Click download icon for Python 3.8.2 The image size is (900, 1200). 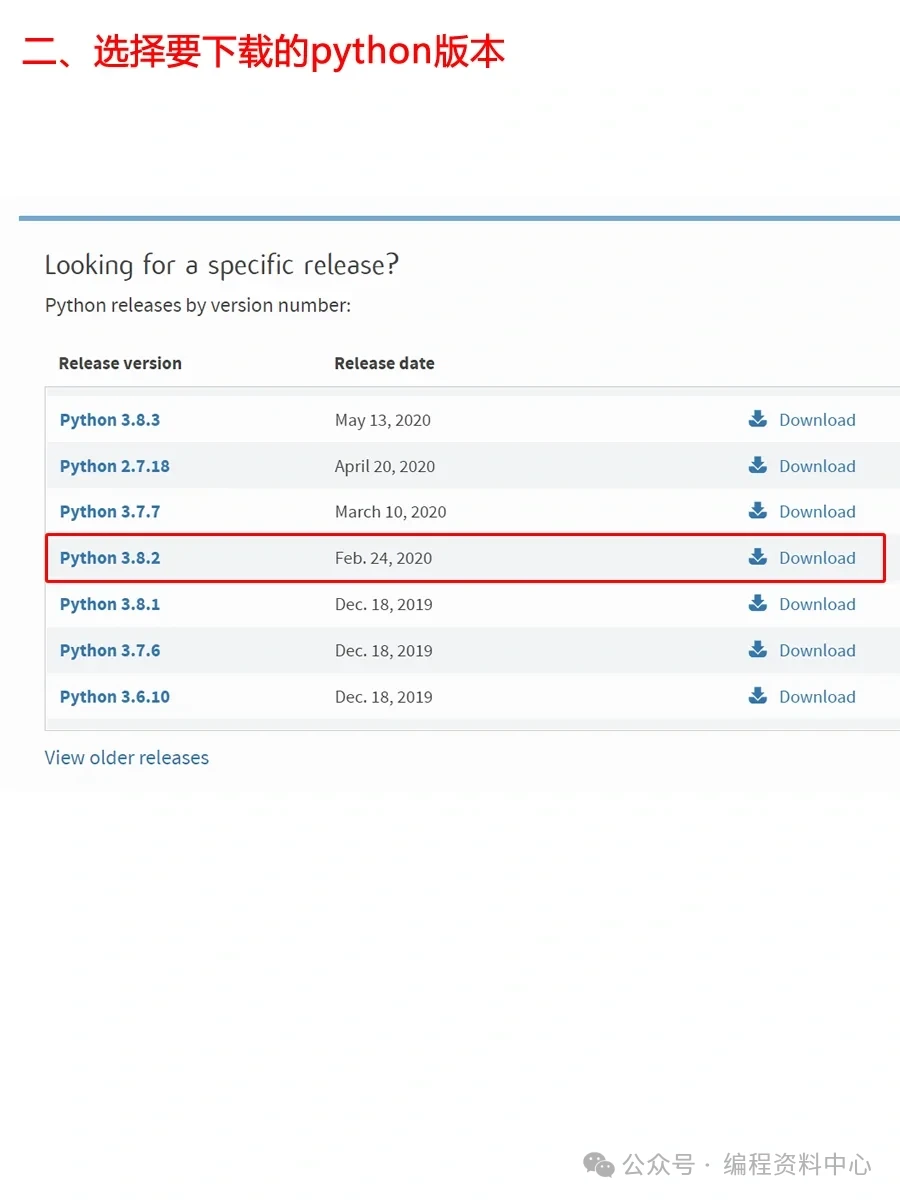[x=758, y=557]
